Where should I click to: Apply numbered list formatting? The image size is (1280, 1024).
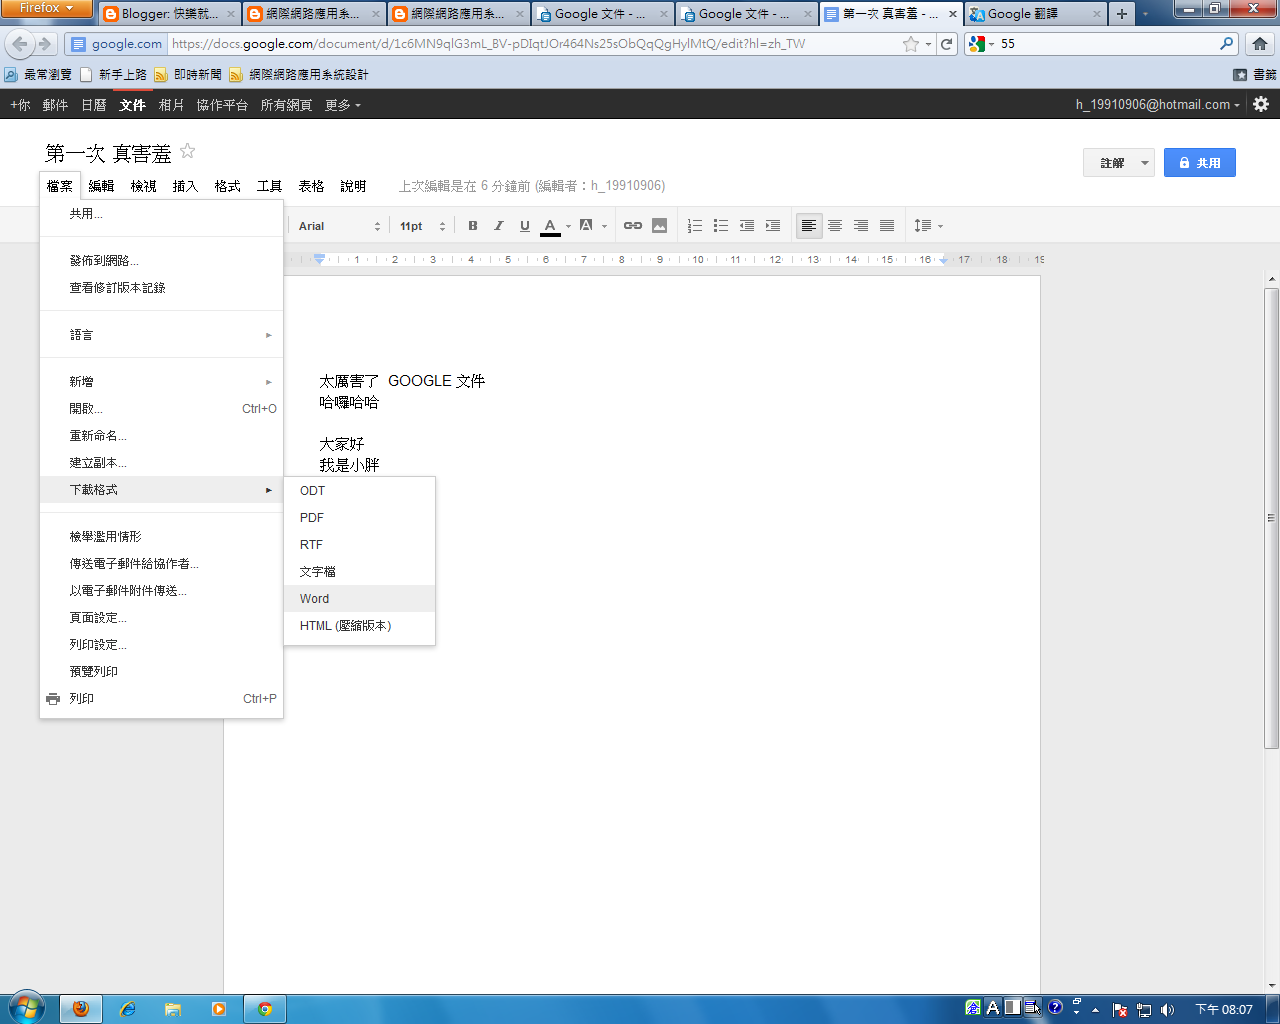695,226
